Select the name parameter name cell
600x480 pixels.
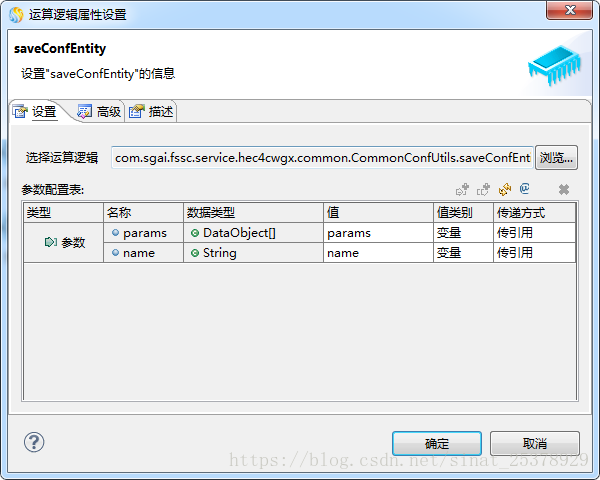[x=143, y=253]
